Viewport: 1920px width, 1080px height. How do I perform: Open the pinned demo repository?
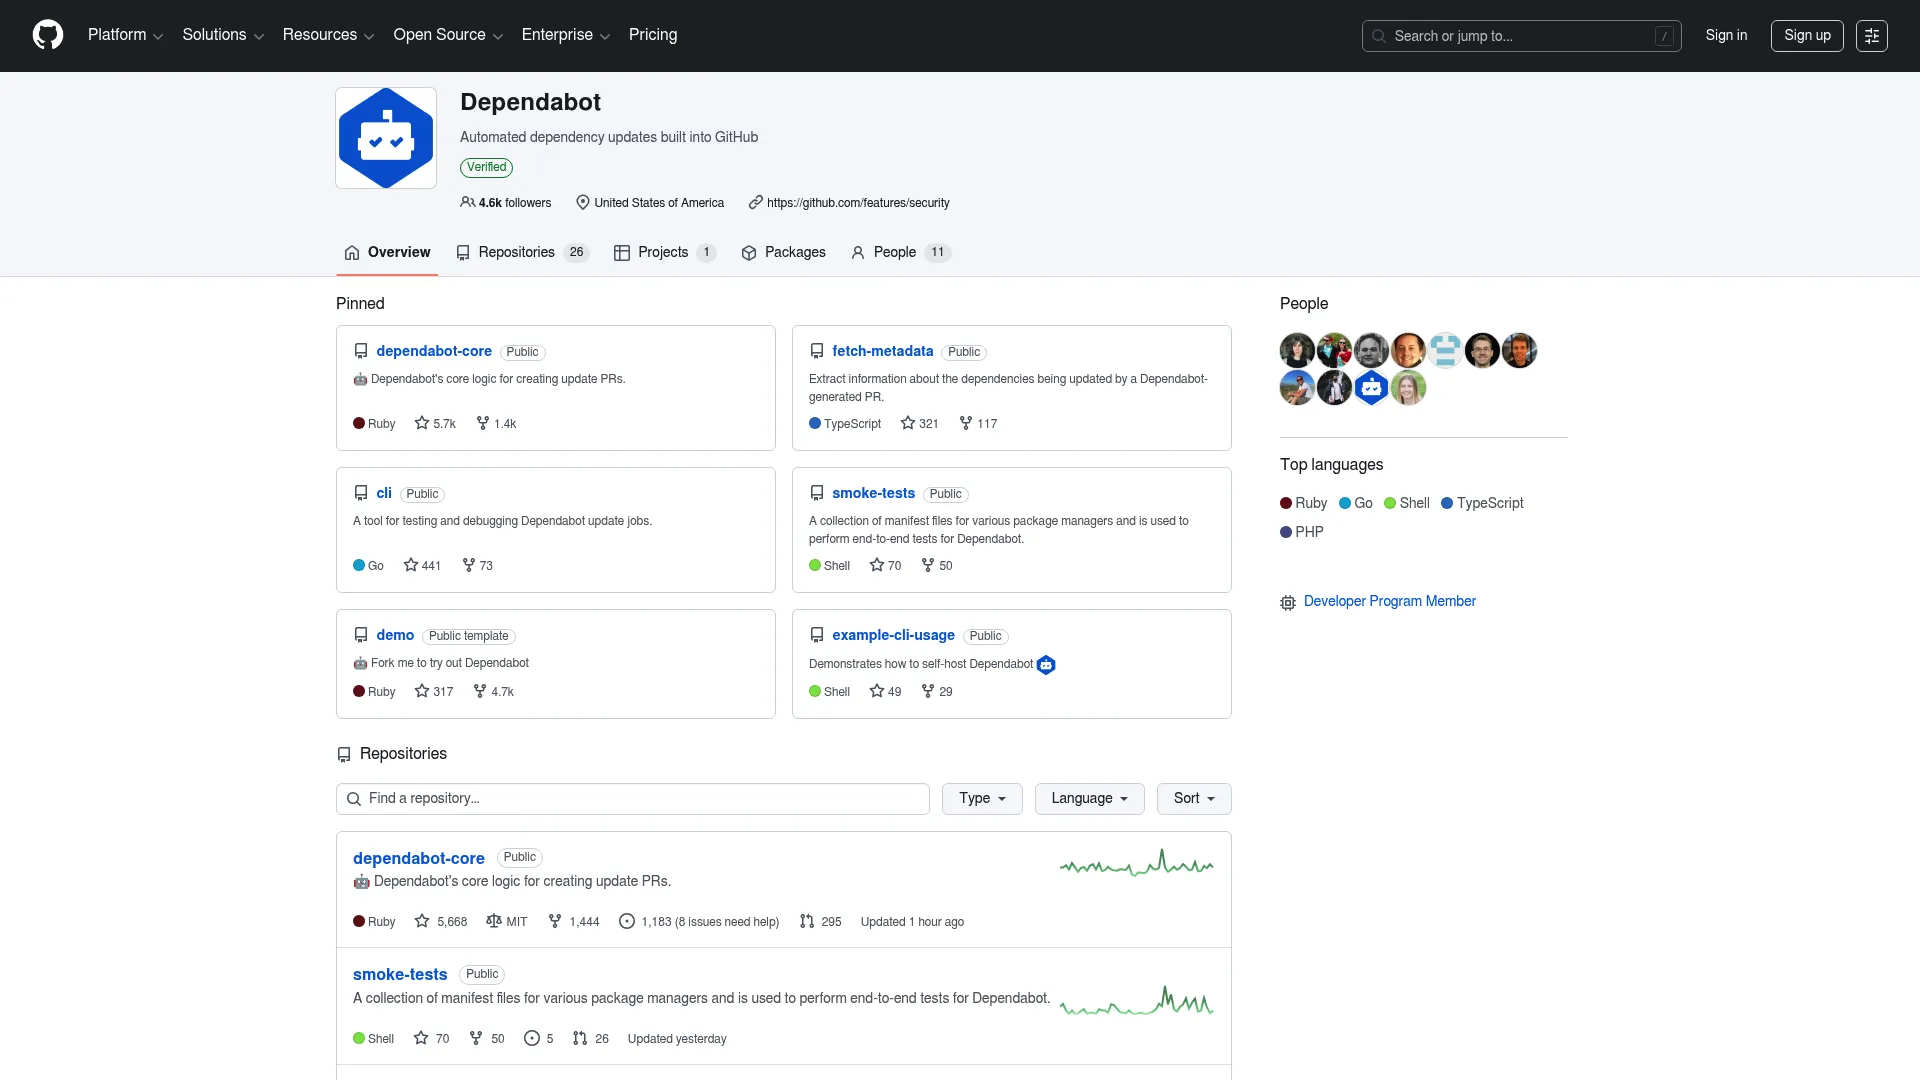[x=395, y=635]
